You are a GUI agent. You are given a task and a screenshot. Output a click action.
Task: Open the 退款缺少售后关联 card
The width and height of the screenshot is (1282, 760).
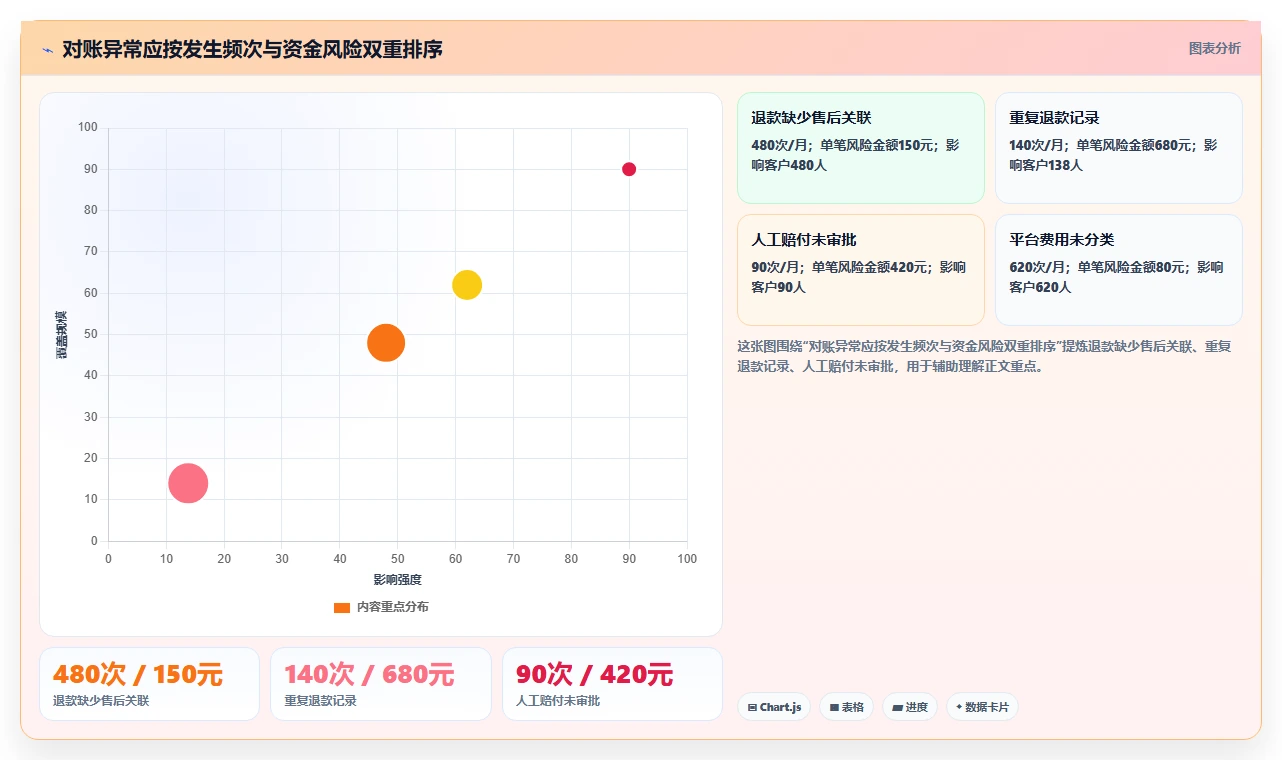[861, 148]
